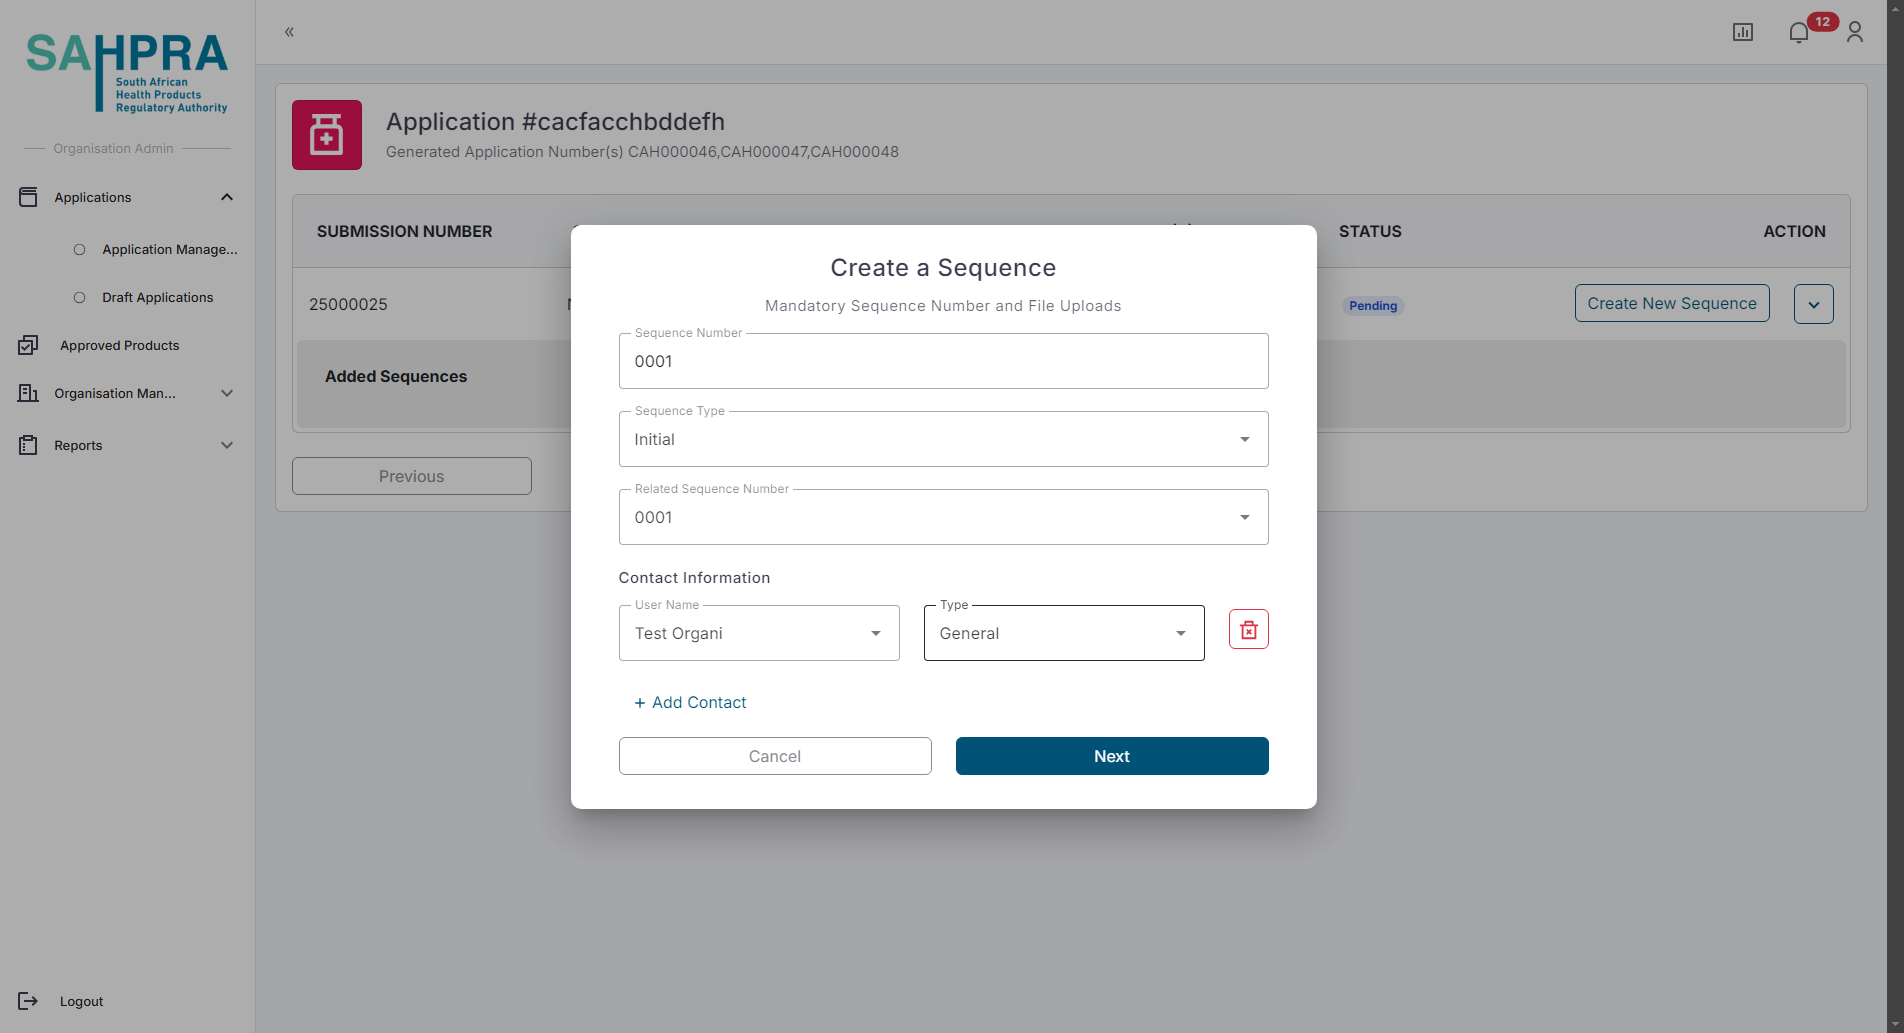The image size is (1904, 1033).
Task: Collapse sidebar with double chevron icon
Action: point(289,32)
